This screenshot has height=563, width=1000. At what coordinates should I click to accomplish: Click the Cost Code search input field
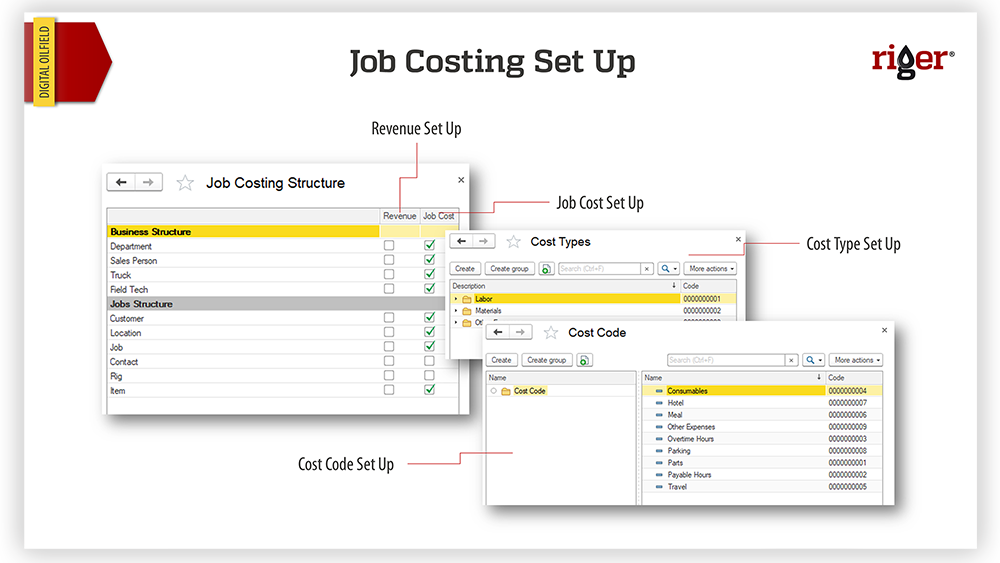725,360
